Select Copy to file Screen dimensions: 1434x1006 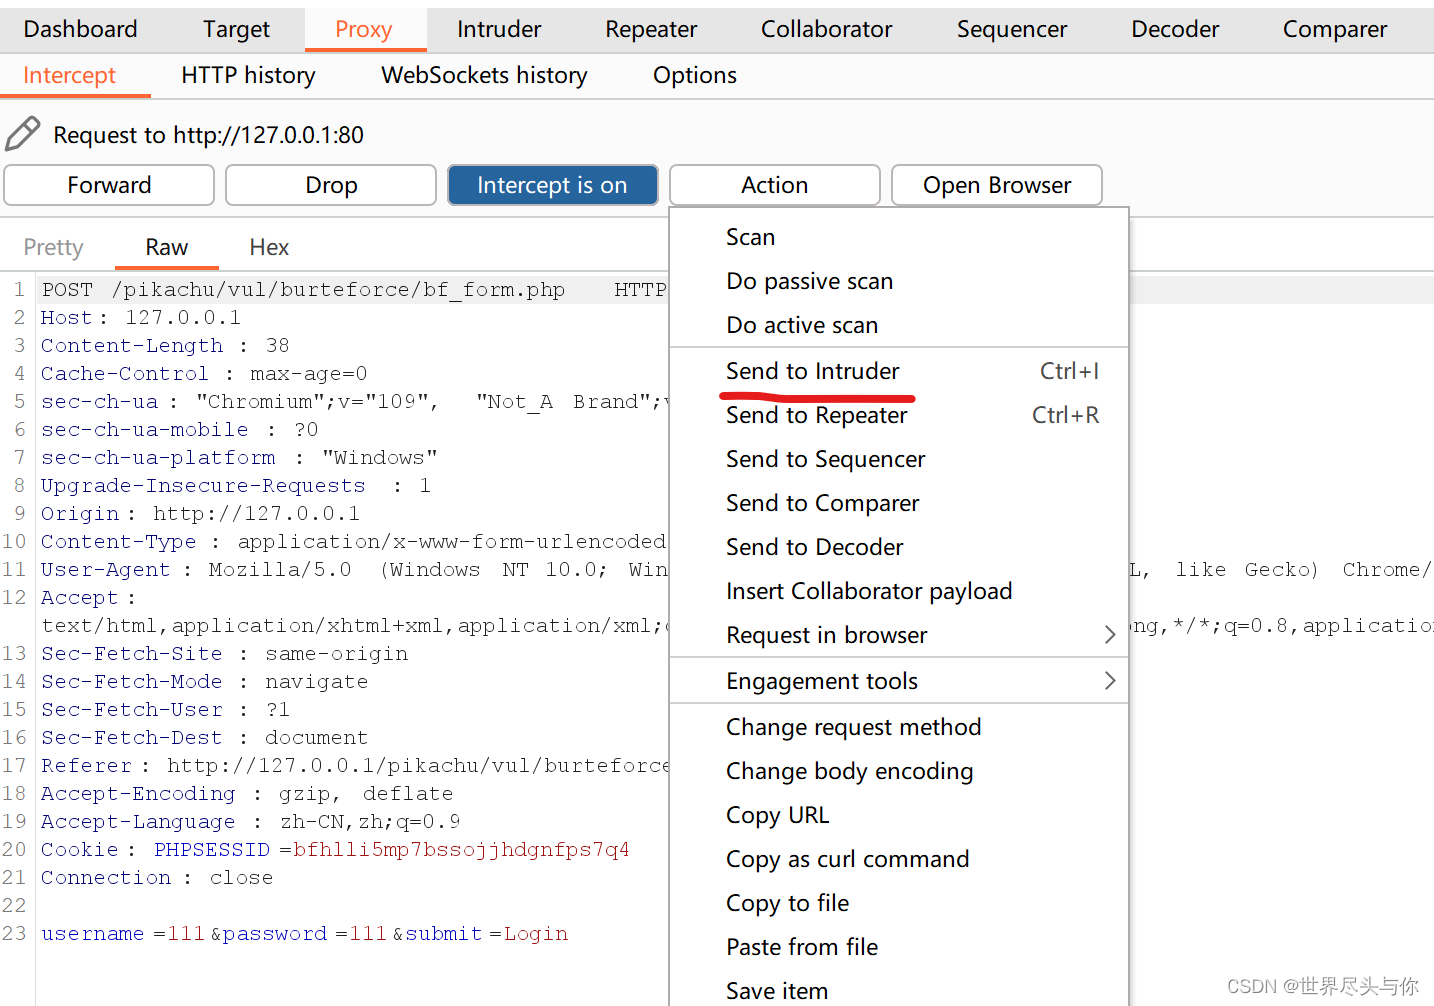coord(899,903)
